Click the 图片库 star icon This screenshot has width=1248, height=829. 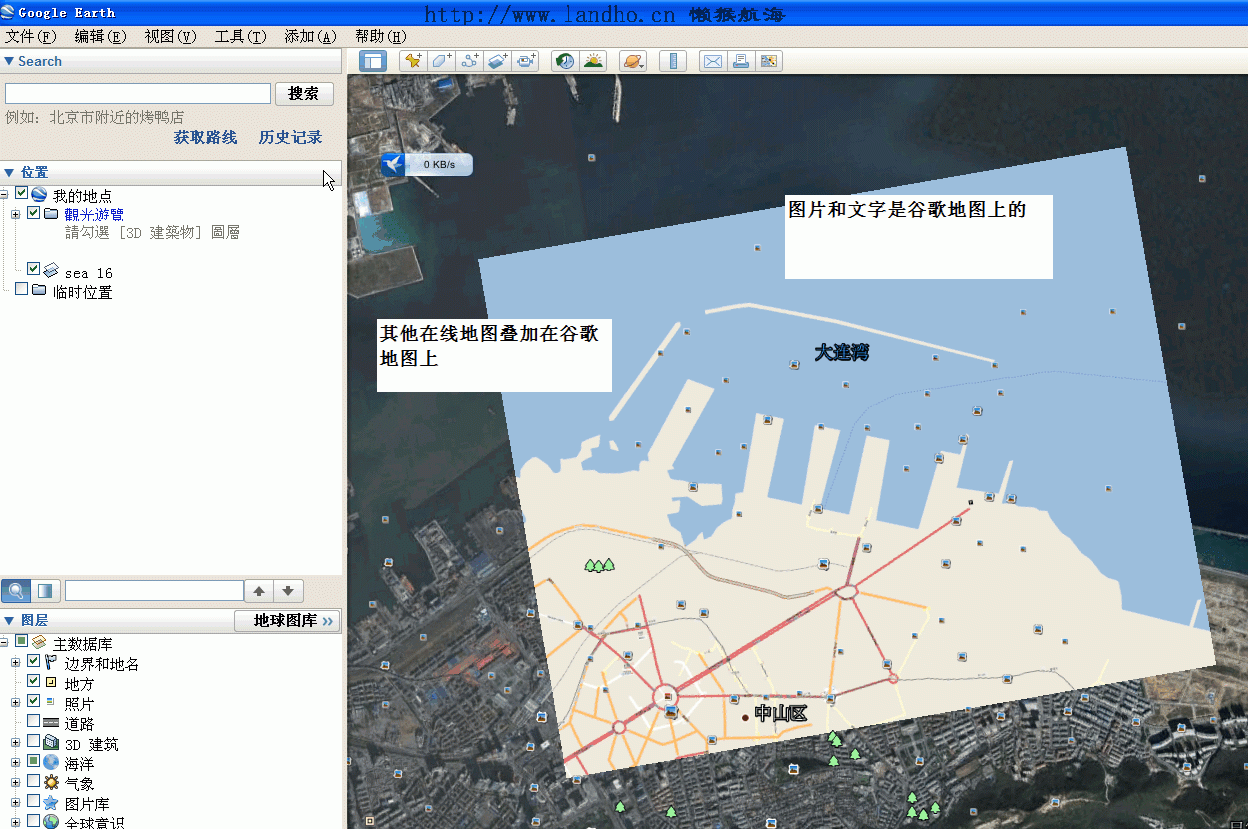pyautogui.click(x=51, y=802)
